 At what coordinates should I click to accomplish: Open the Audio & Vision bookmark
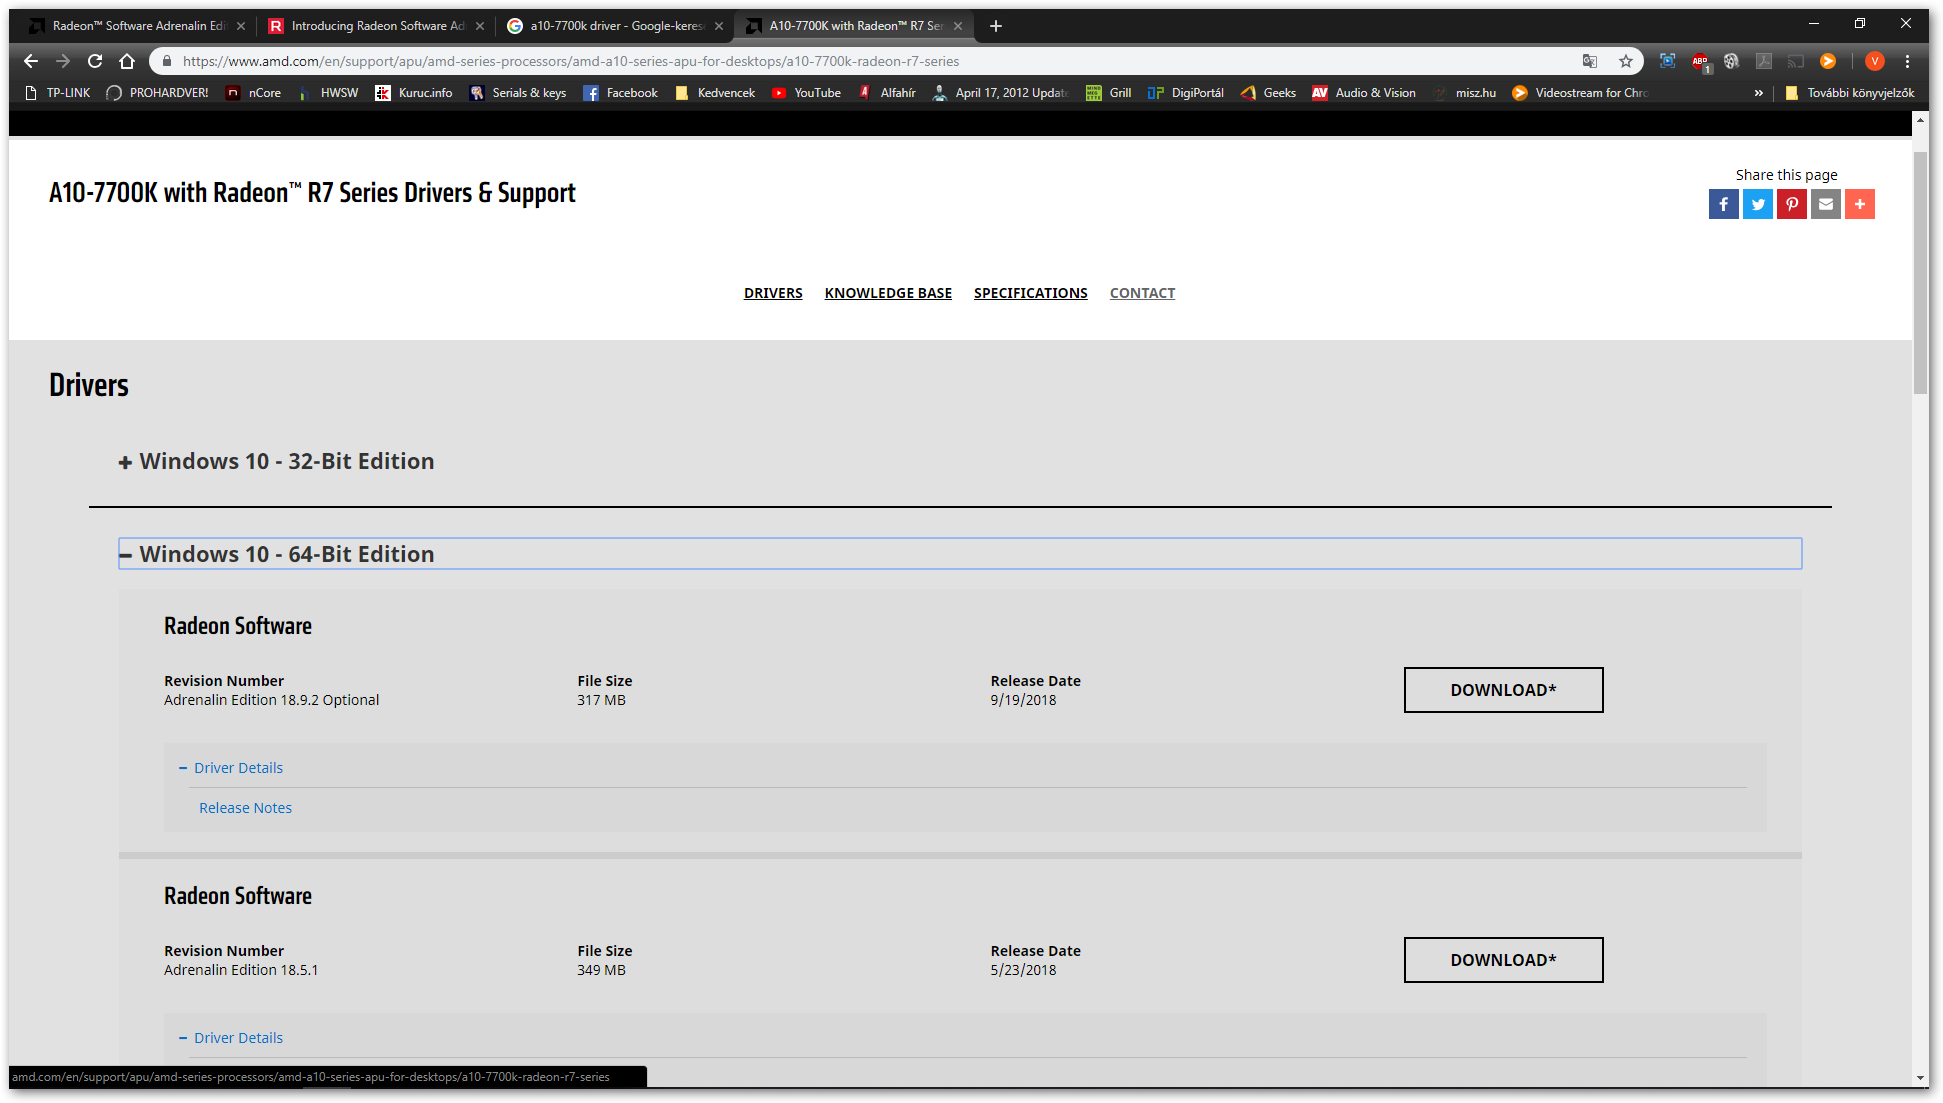(1365, 93)
